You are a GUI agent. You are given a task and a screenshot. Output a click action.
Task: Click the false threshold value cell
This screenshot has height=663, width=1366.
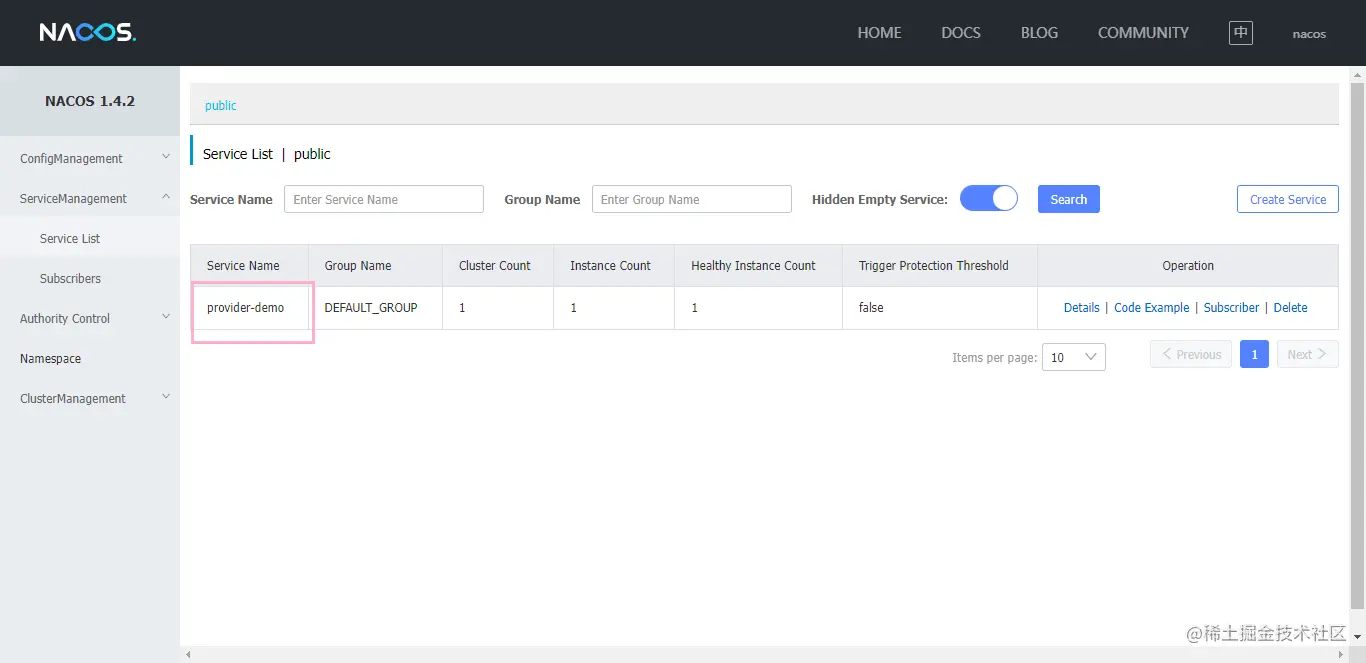(940, 308)
